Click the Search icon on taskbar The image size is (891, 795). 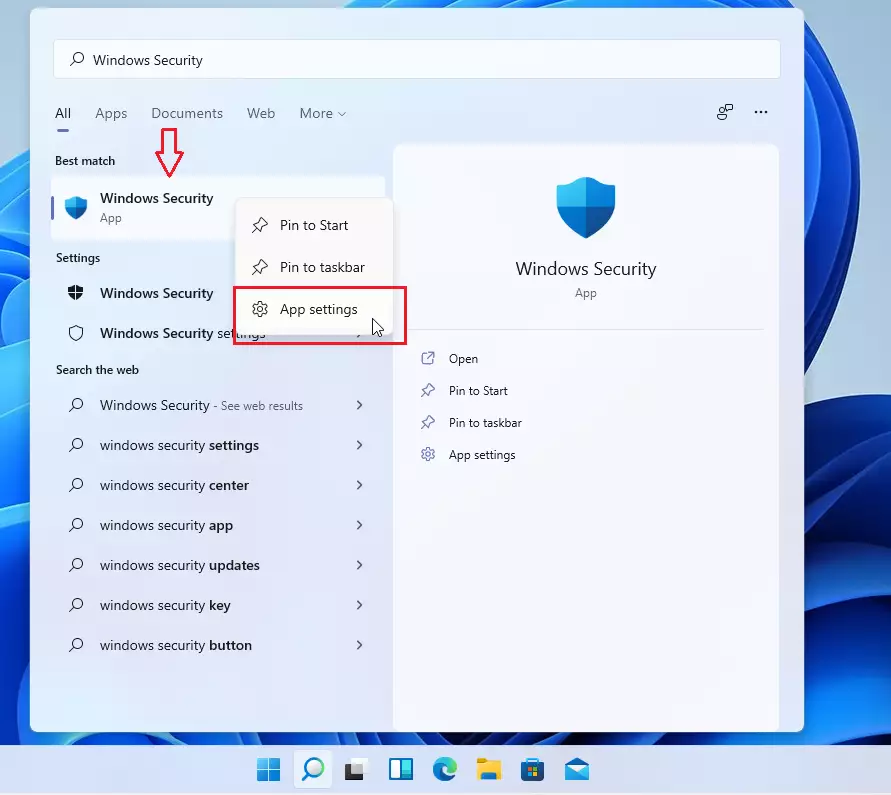point(313,769)
